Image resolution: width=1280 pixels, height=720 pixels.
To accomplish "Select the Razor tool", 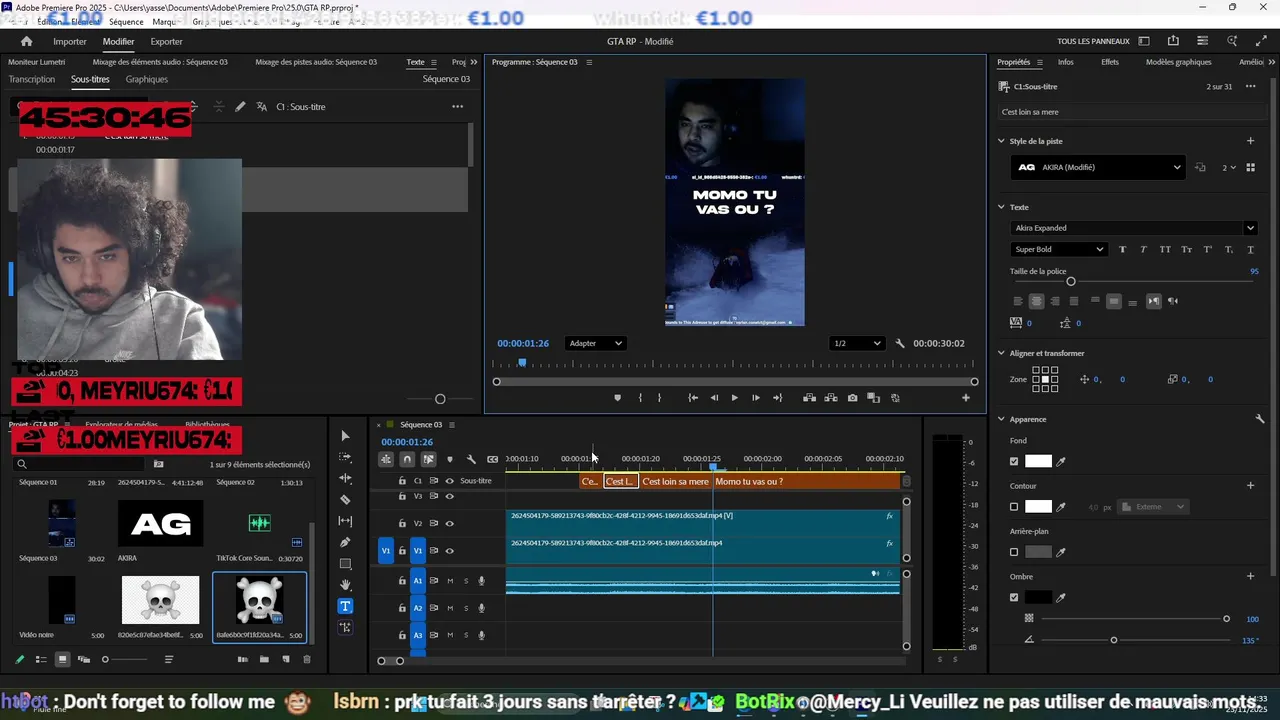I will pyautogui.click(x=345, y=499).
